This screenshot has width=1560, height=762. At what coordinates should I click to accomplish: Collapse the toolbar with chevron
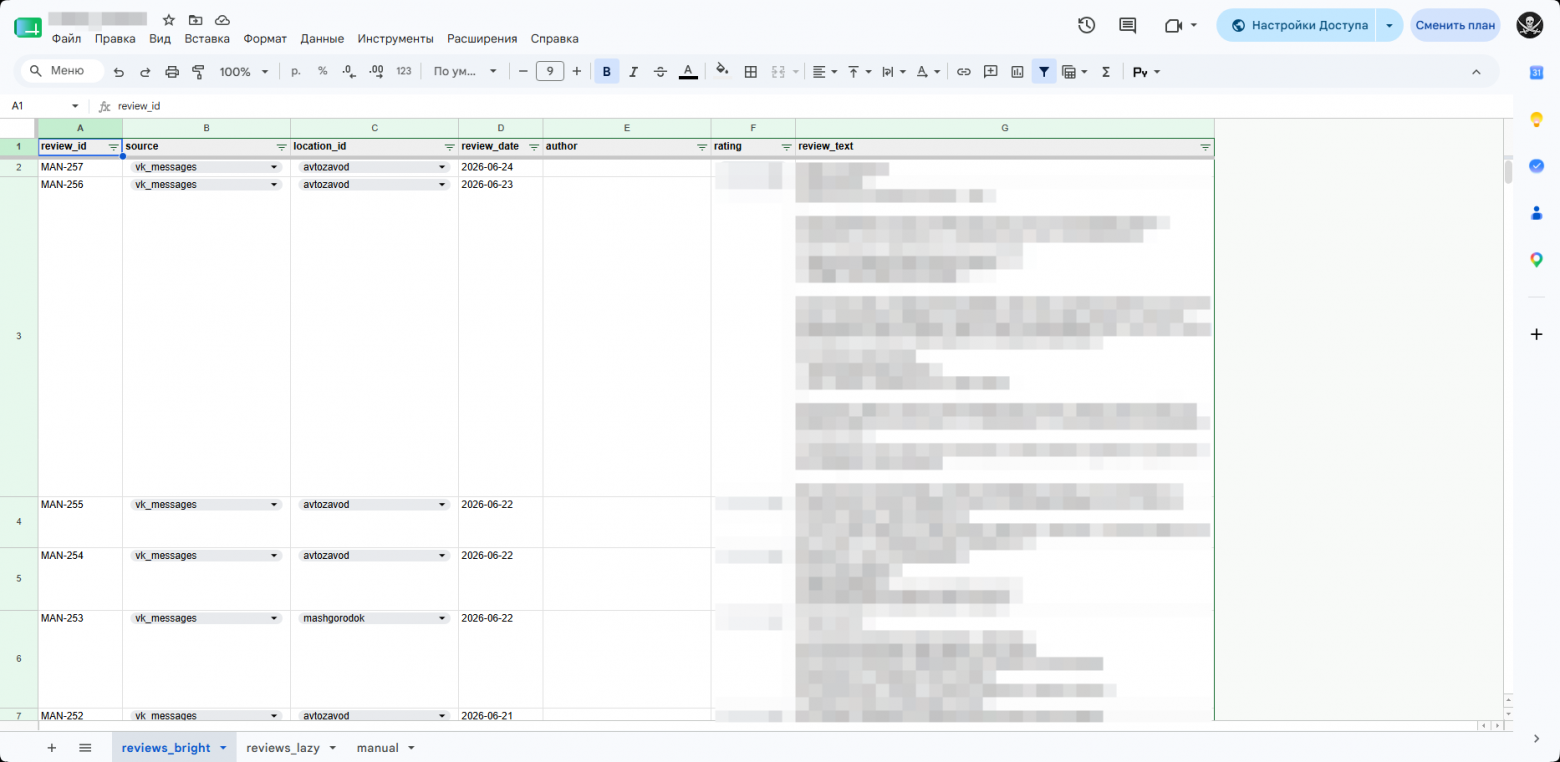point(1476,71)
